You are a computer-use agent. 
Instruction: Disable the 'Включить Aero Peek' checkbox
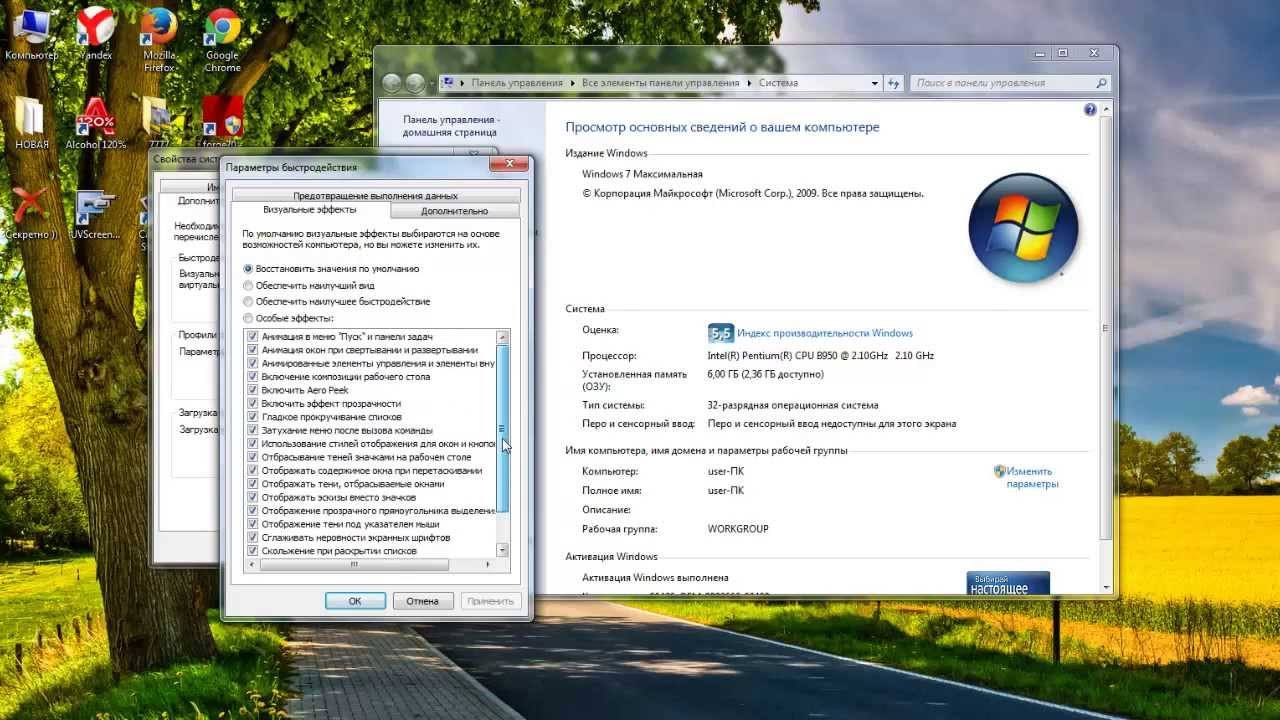coord(253,390)
